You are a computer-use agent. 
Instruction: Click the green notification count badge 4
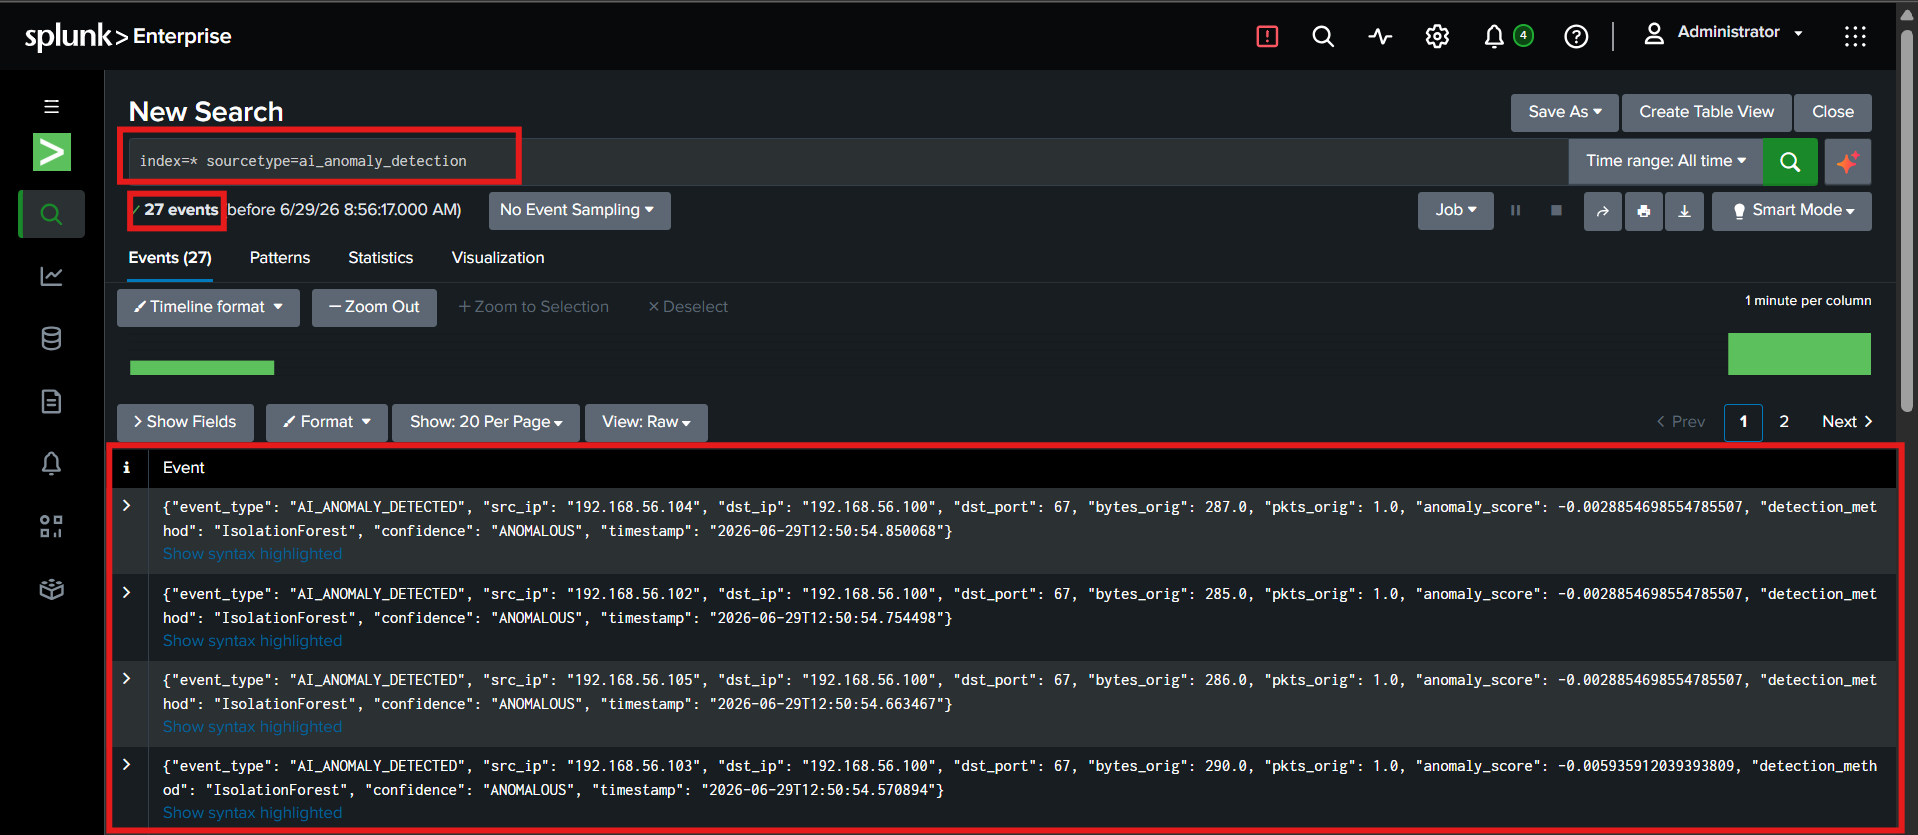click(x=1523, y=36)
